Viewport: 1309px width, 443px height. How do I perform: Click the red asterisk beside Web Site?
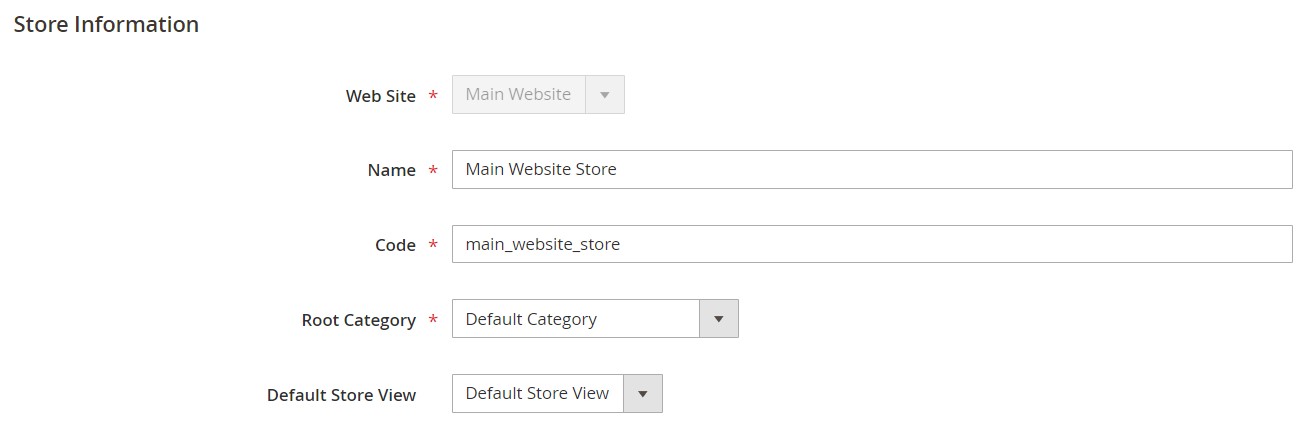click(x=433, y=96)
